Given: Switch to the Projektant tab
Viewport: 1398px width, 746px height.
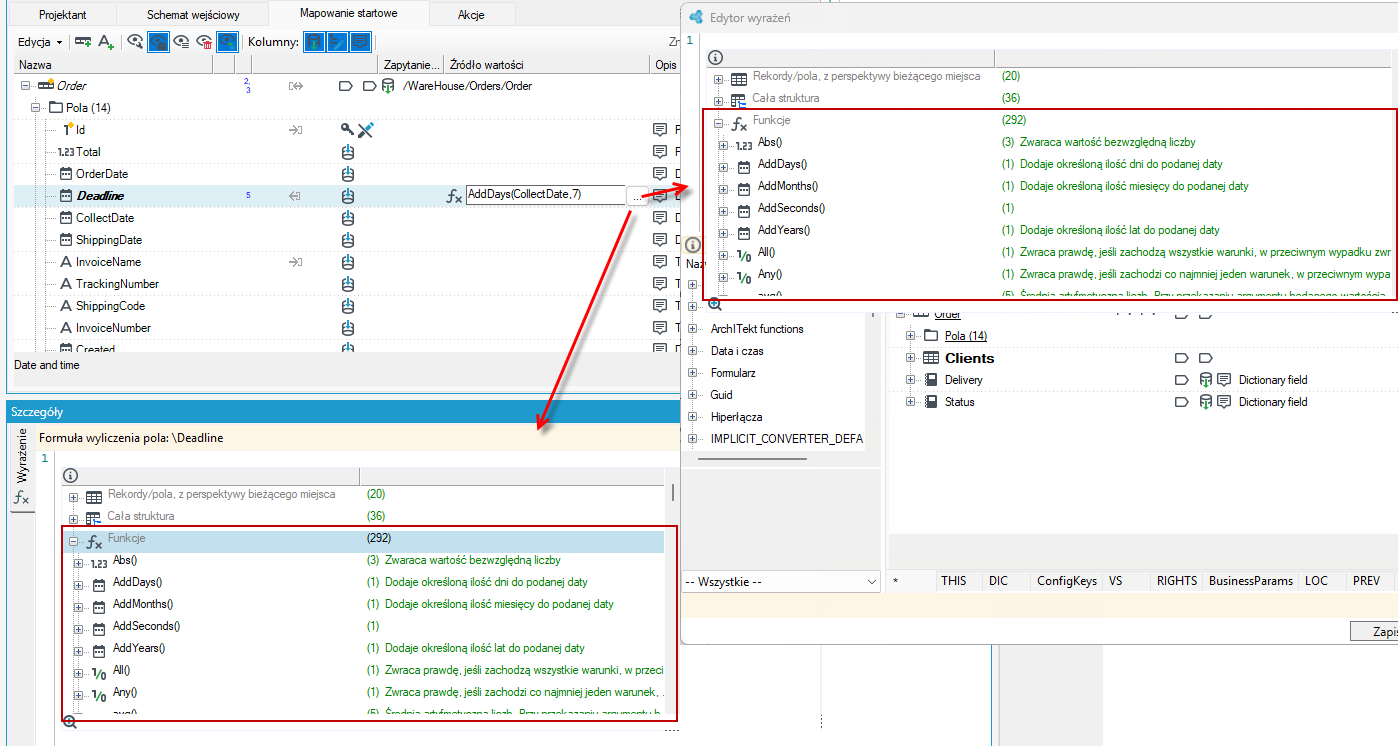Looking at the screenshot, I should [x=62, y=15].
